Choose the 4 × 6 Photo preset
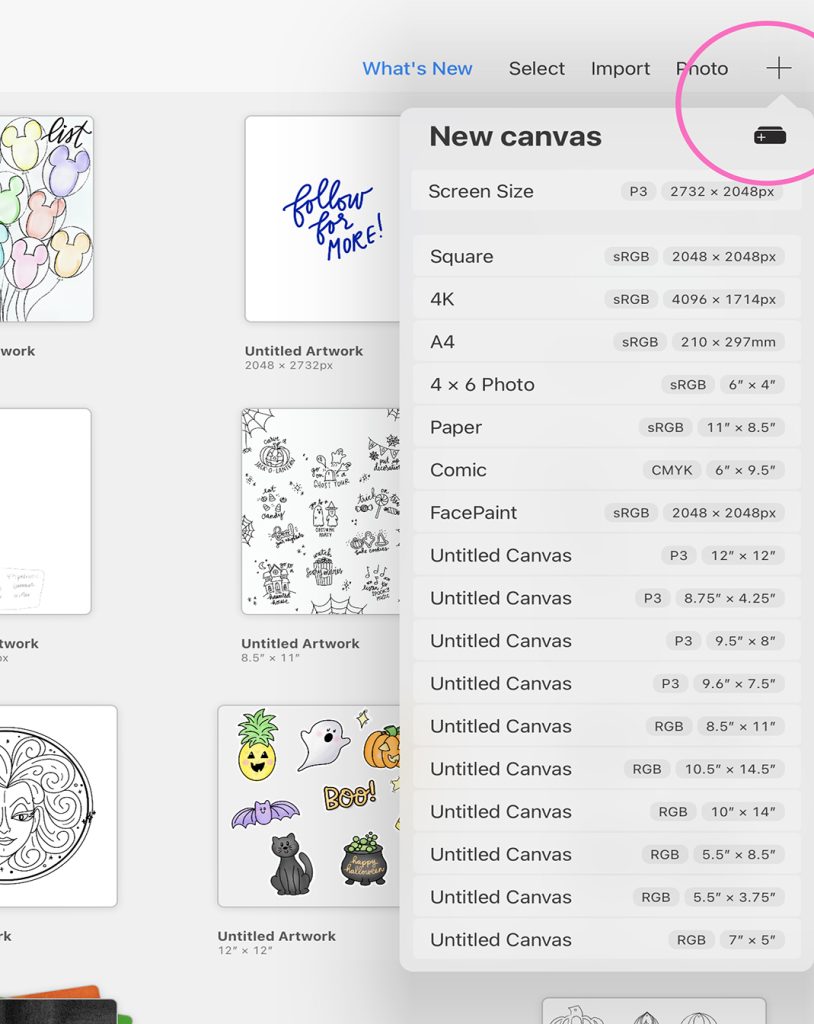Image resolution: width=814 pixels, height=1024 pixels. click(606, 385)
